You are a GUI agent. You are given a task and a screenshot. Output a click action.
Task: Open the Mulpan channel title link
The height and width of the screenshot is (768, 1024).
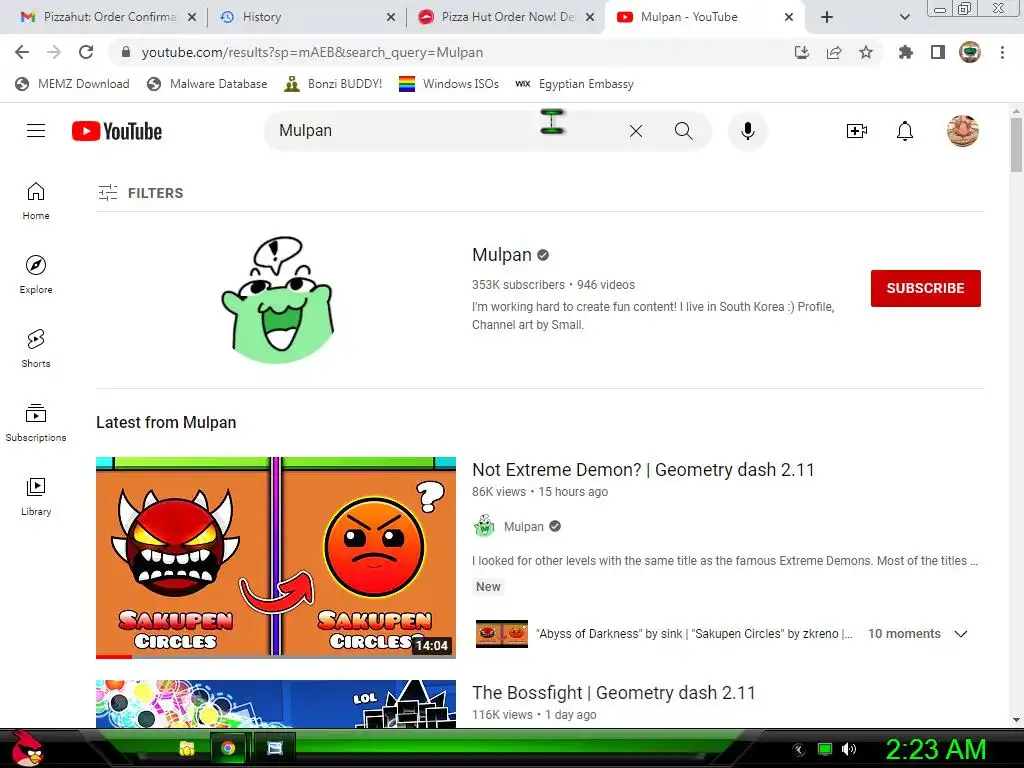pyautogui.click(x=502, y=255)
